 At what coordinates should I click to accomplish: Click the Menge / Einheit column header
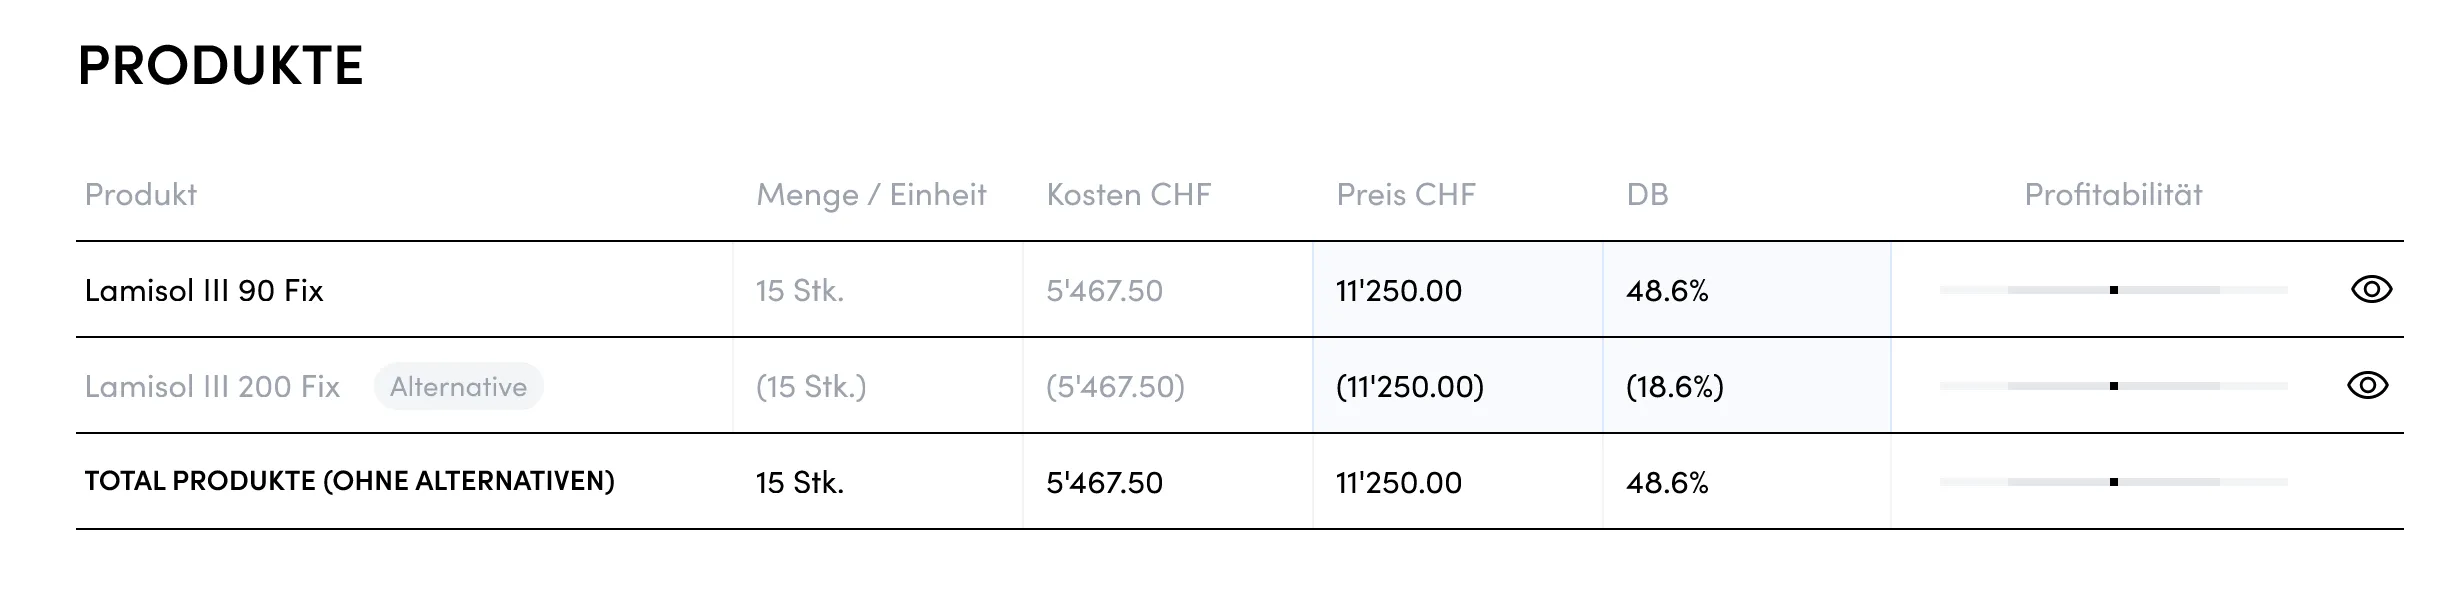coord(871,194)
